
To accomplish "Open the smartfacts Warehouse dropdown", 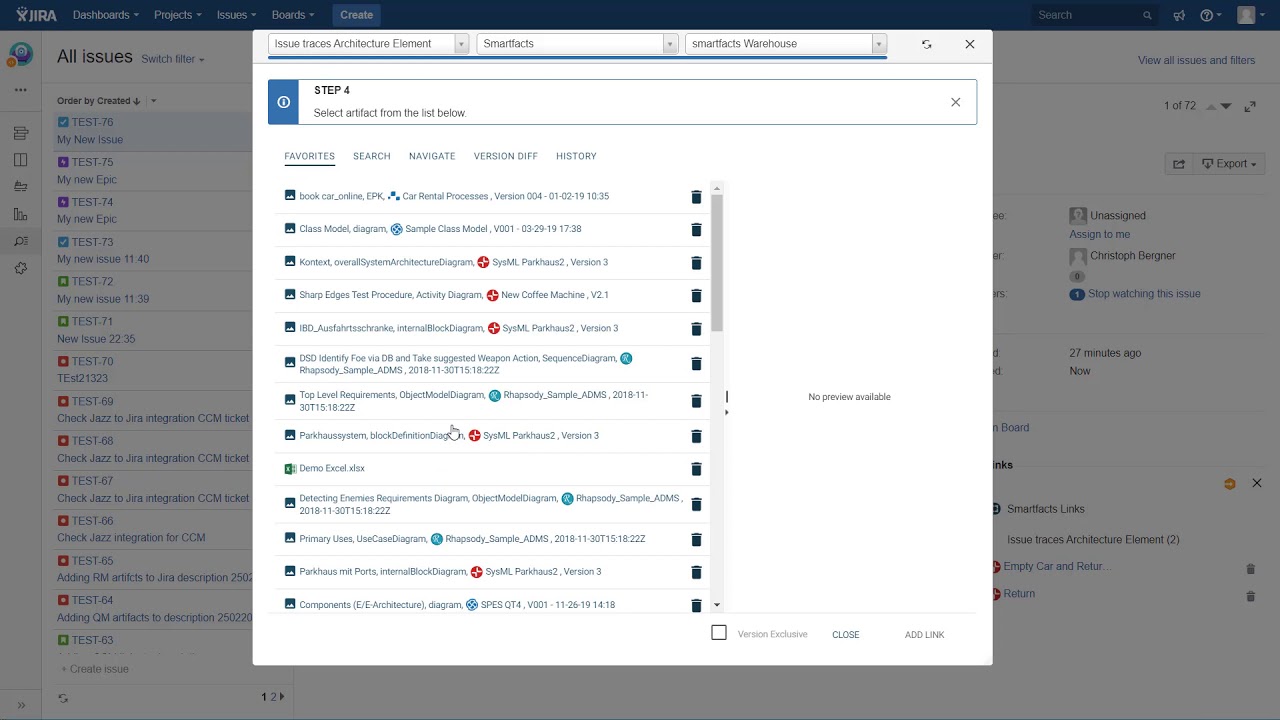I will point(786,44).
